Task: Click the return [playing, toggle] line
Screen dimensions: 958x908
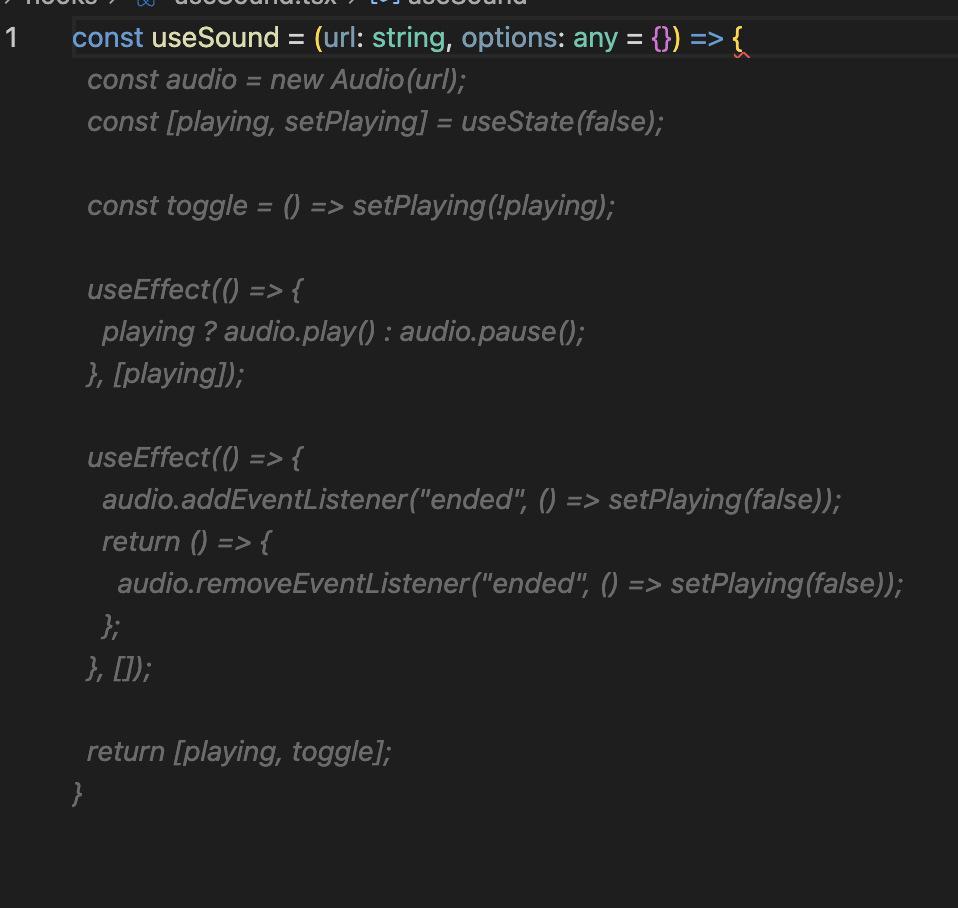Action: pyautogui.click(x=239, y=752)
